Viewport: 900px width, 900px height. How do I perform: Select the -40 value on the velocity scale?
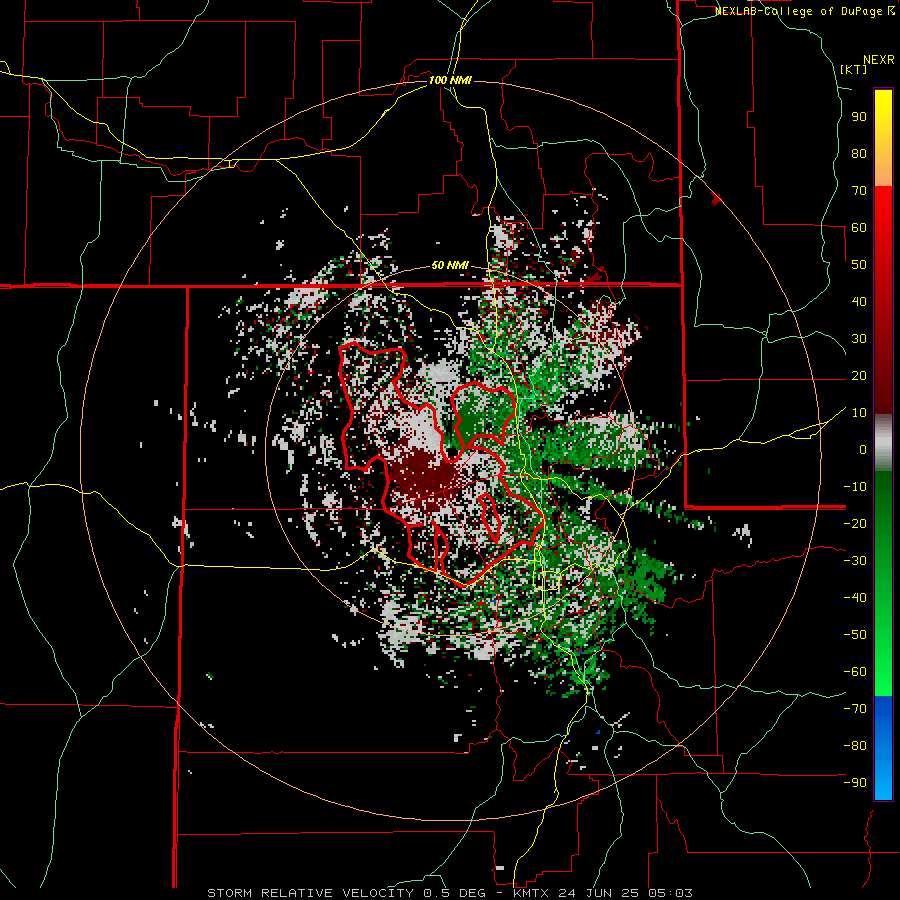(855, 598)
